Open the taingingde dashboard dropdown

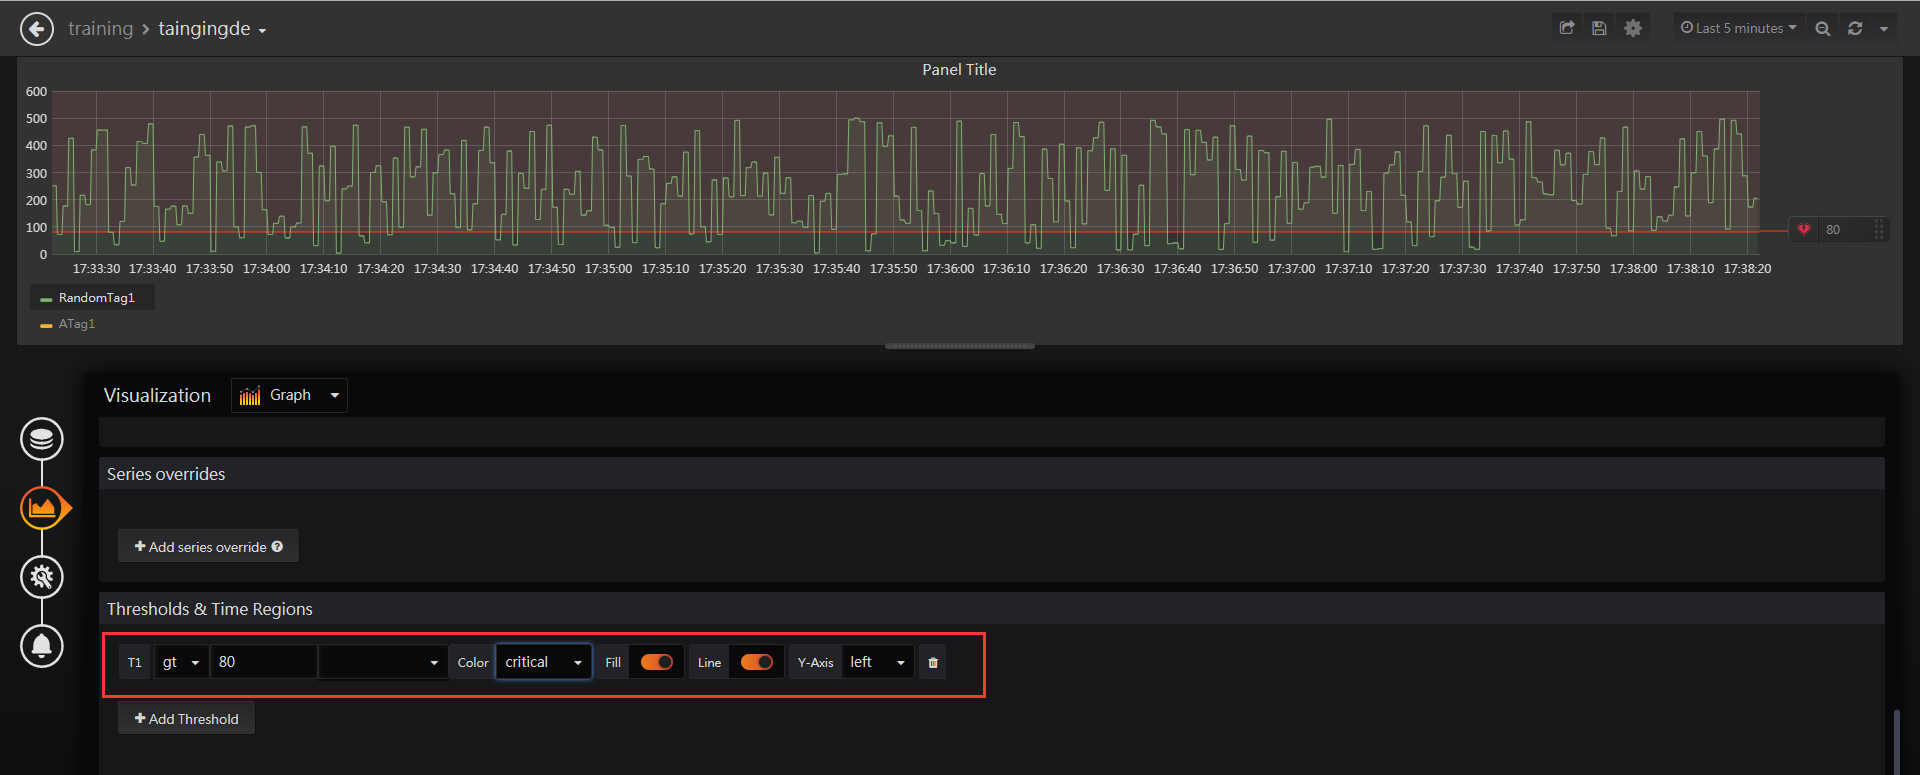(x=212, y=29)
